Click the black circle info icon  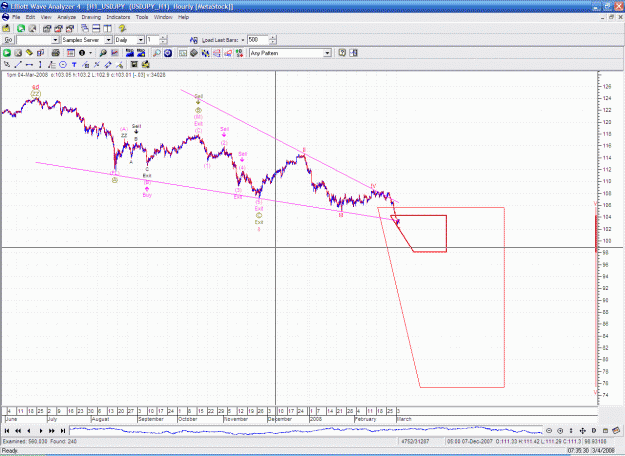(82, 53)
